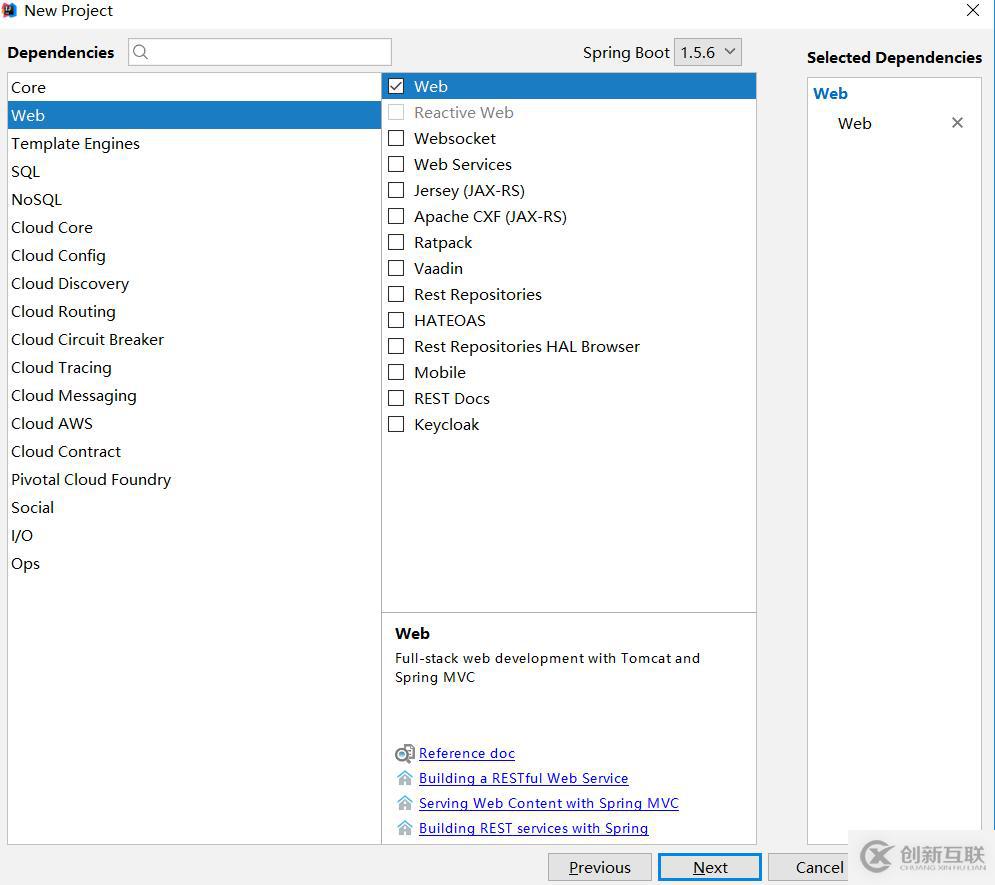
Task: Open the Spring Boot version dropdown
Action: (708, 52)
